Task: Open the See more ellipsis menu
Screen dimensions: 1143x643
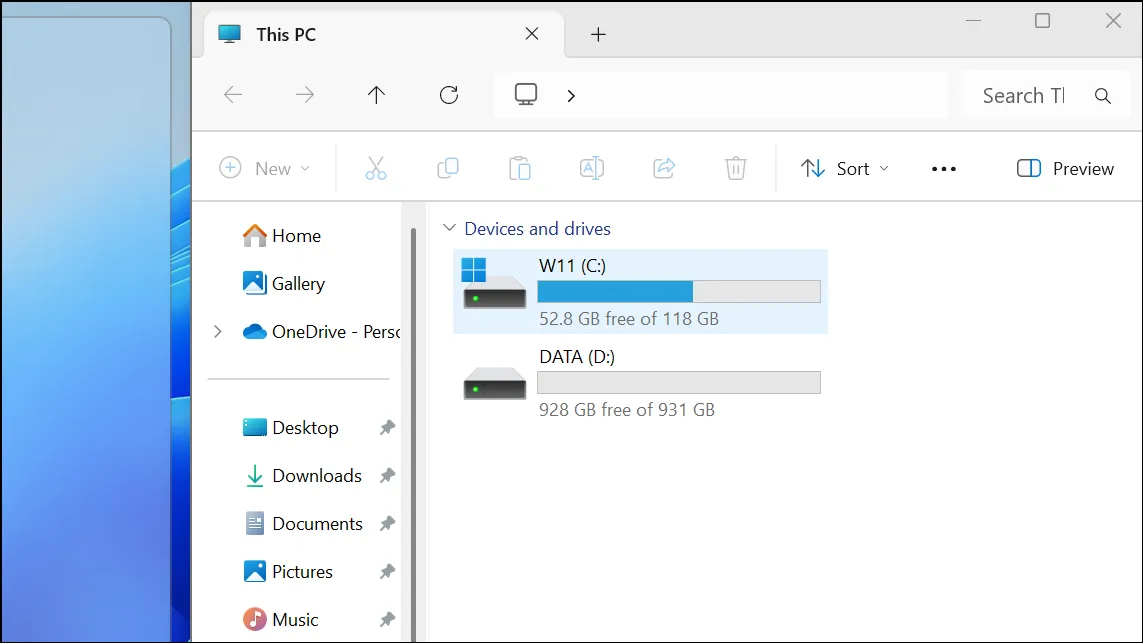Action: click(944, 169)
